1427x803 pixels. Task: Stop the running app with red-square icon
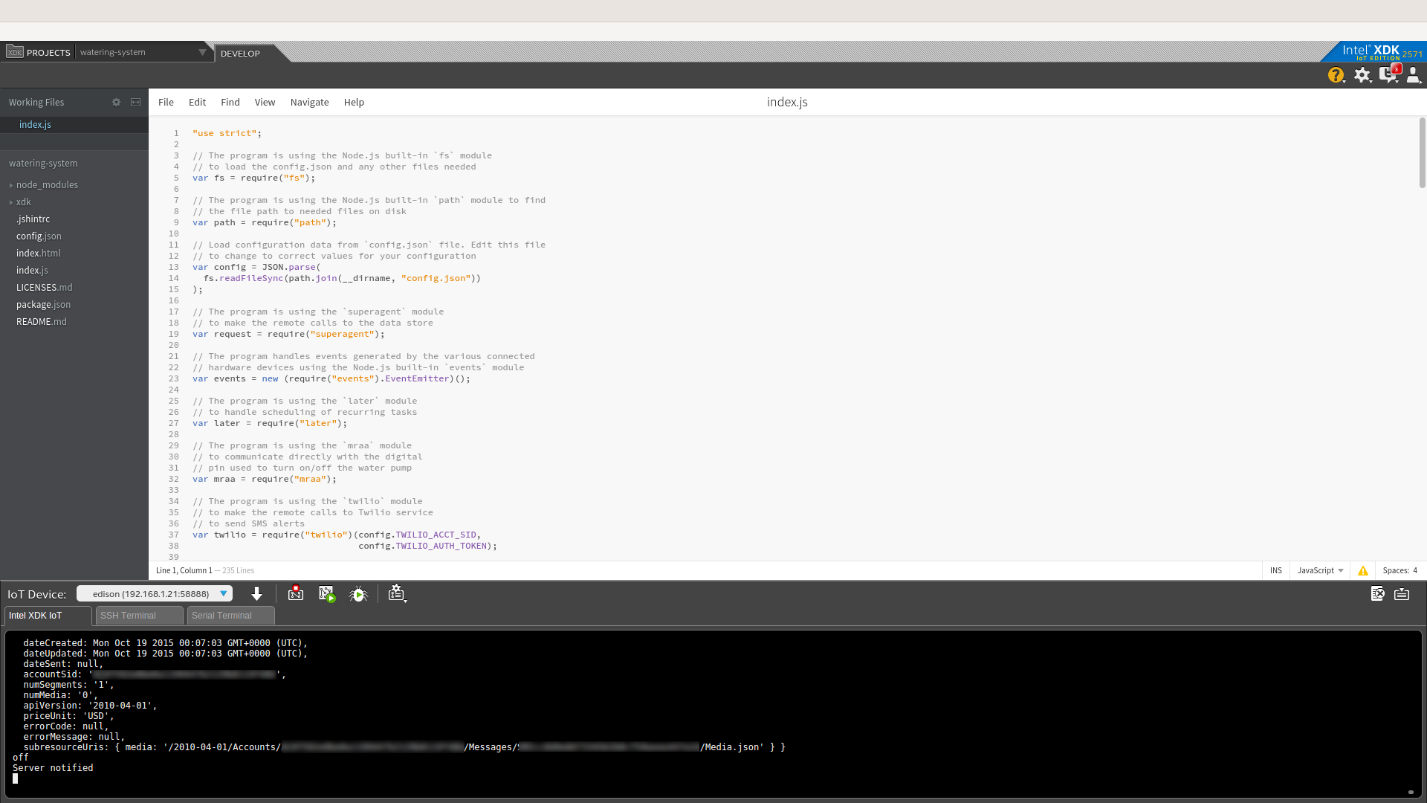click(x=295, y=594)
